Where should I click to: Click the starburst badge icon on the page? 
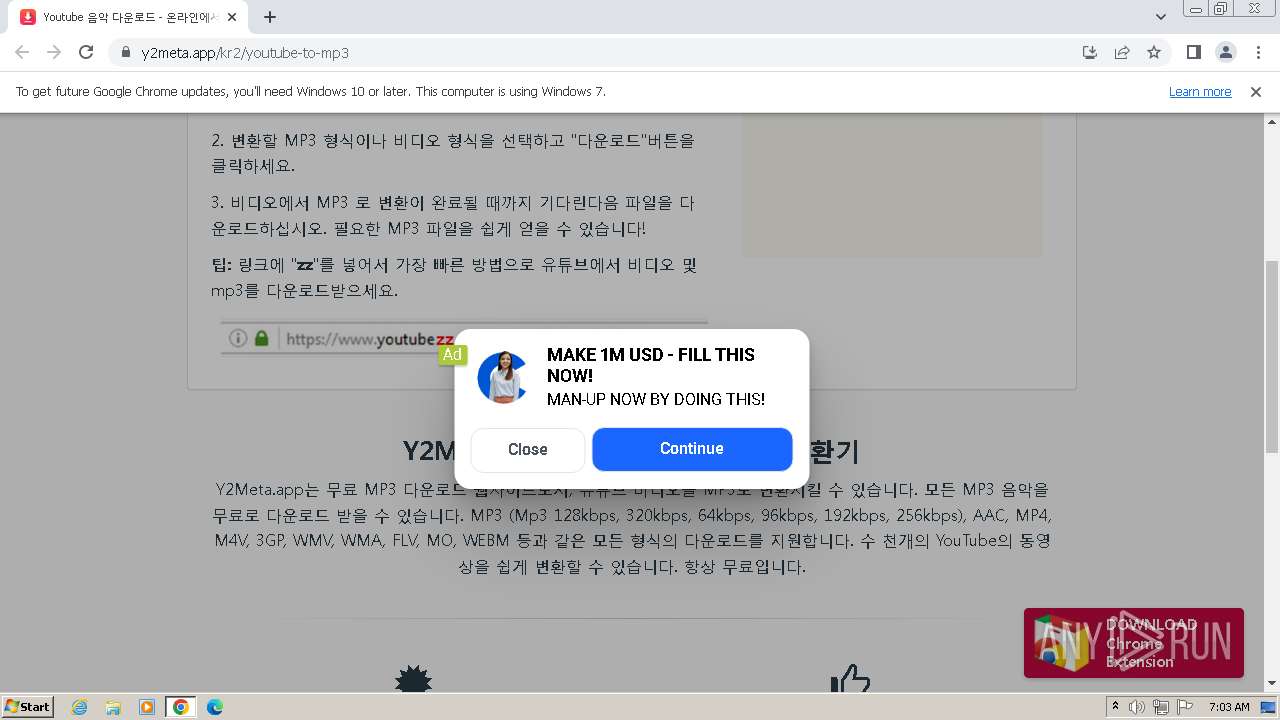pyautogui.click(x=413, y=681)
